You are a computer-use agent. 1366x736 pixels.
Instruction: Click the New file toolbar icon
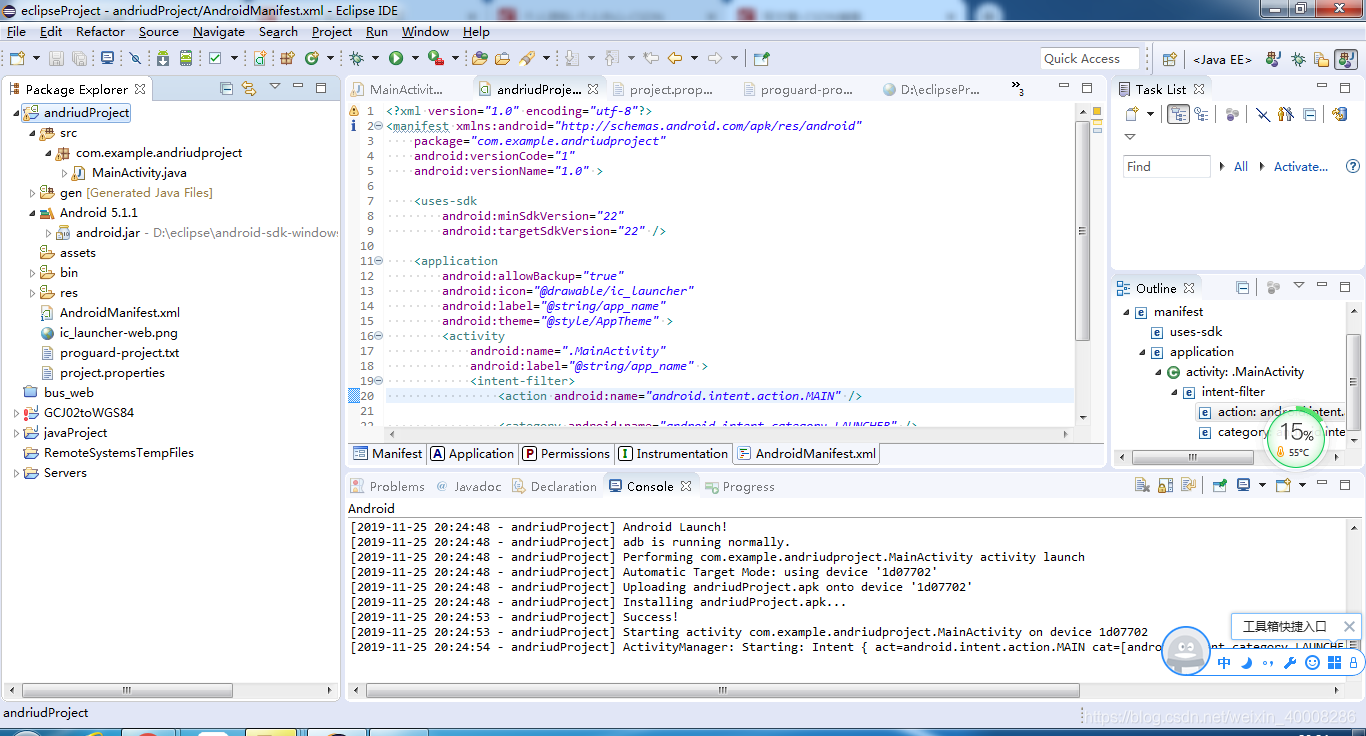click(x=17, y=59)
